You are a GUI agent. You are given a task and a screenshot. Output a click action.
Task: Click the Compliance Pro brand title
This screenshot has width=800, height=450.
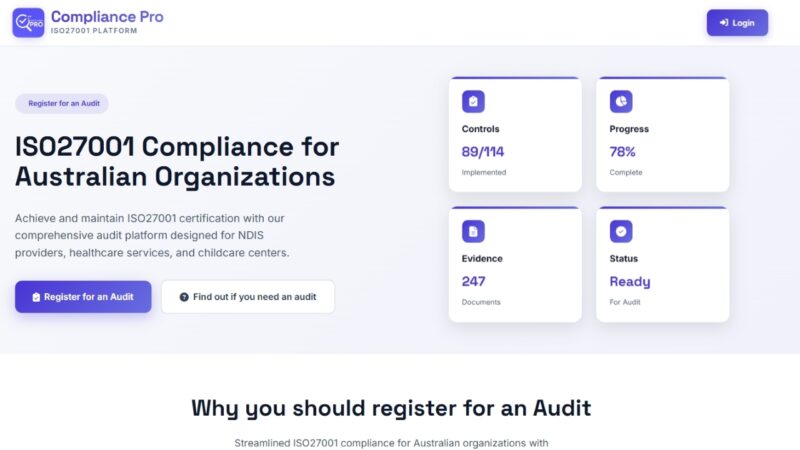point(107,16)
